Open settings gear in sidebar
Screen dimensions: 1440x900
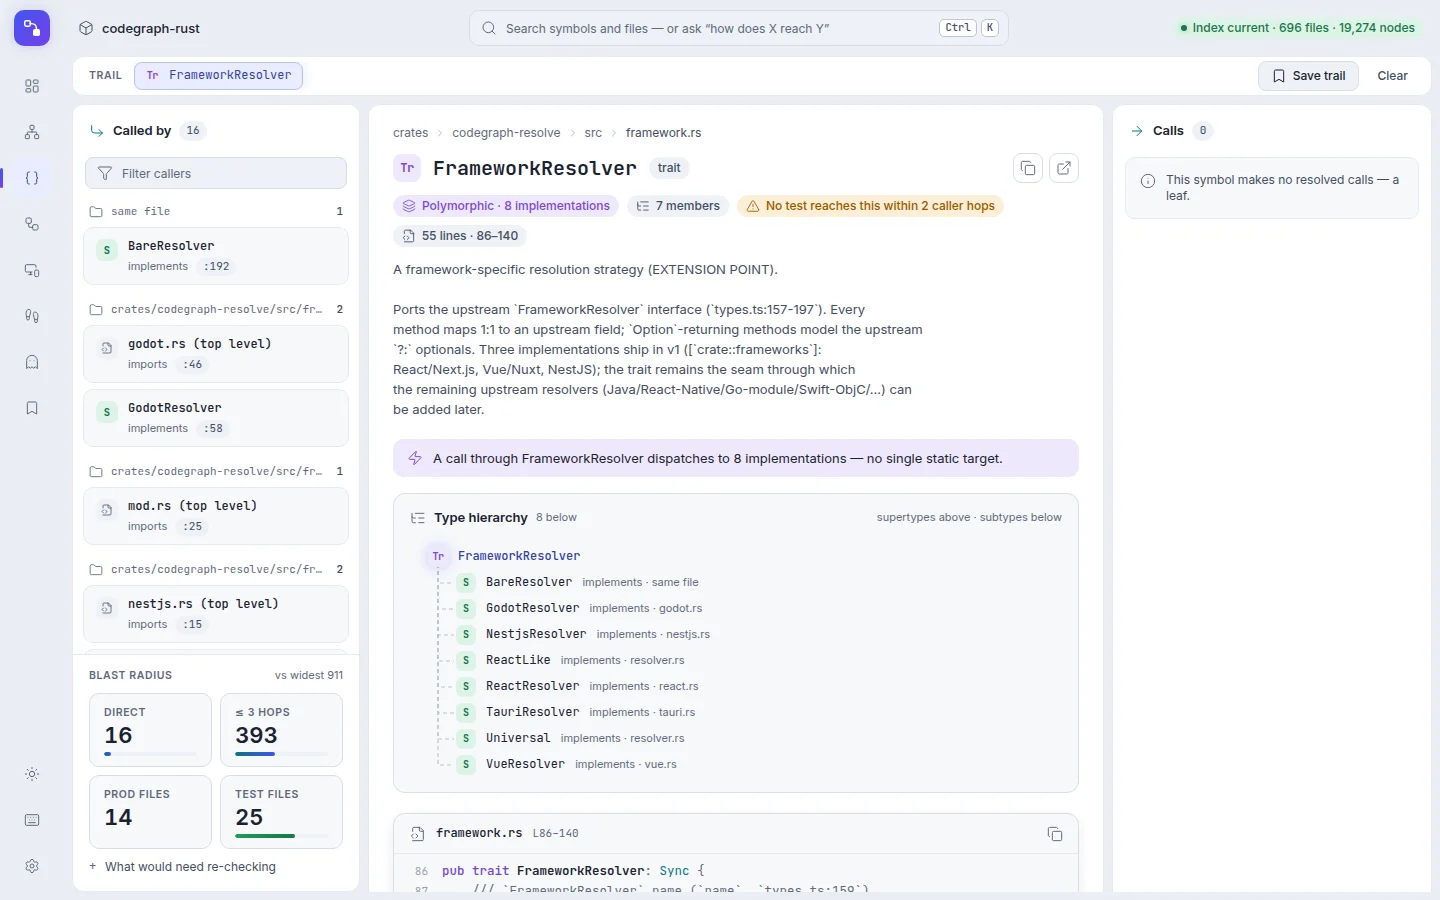(32, 866)
